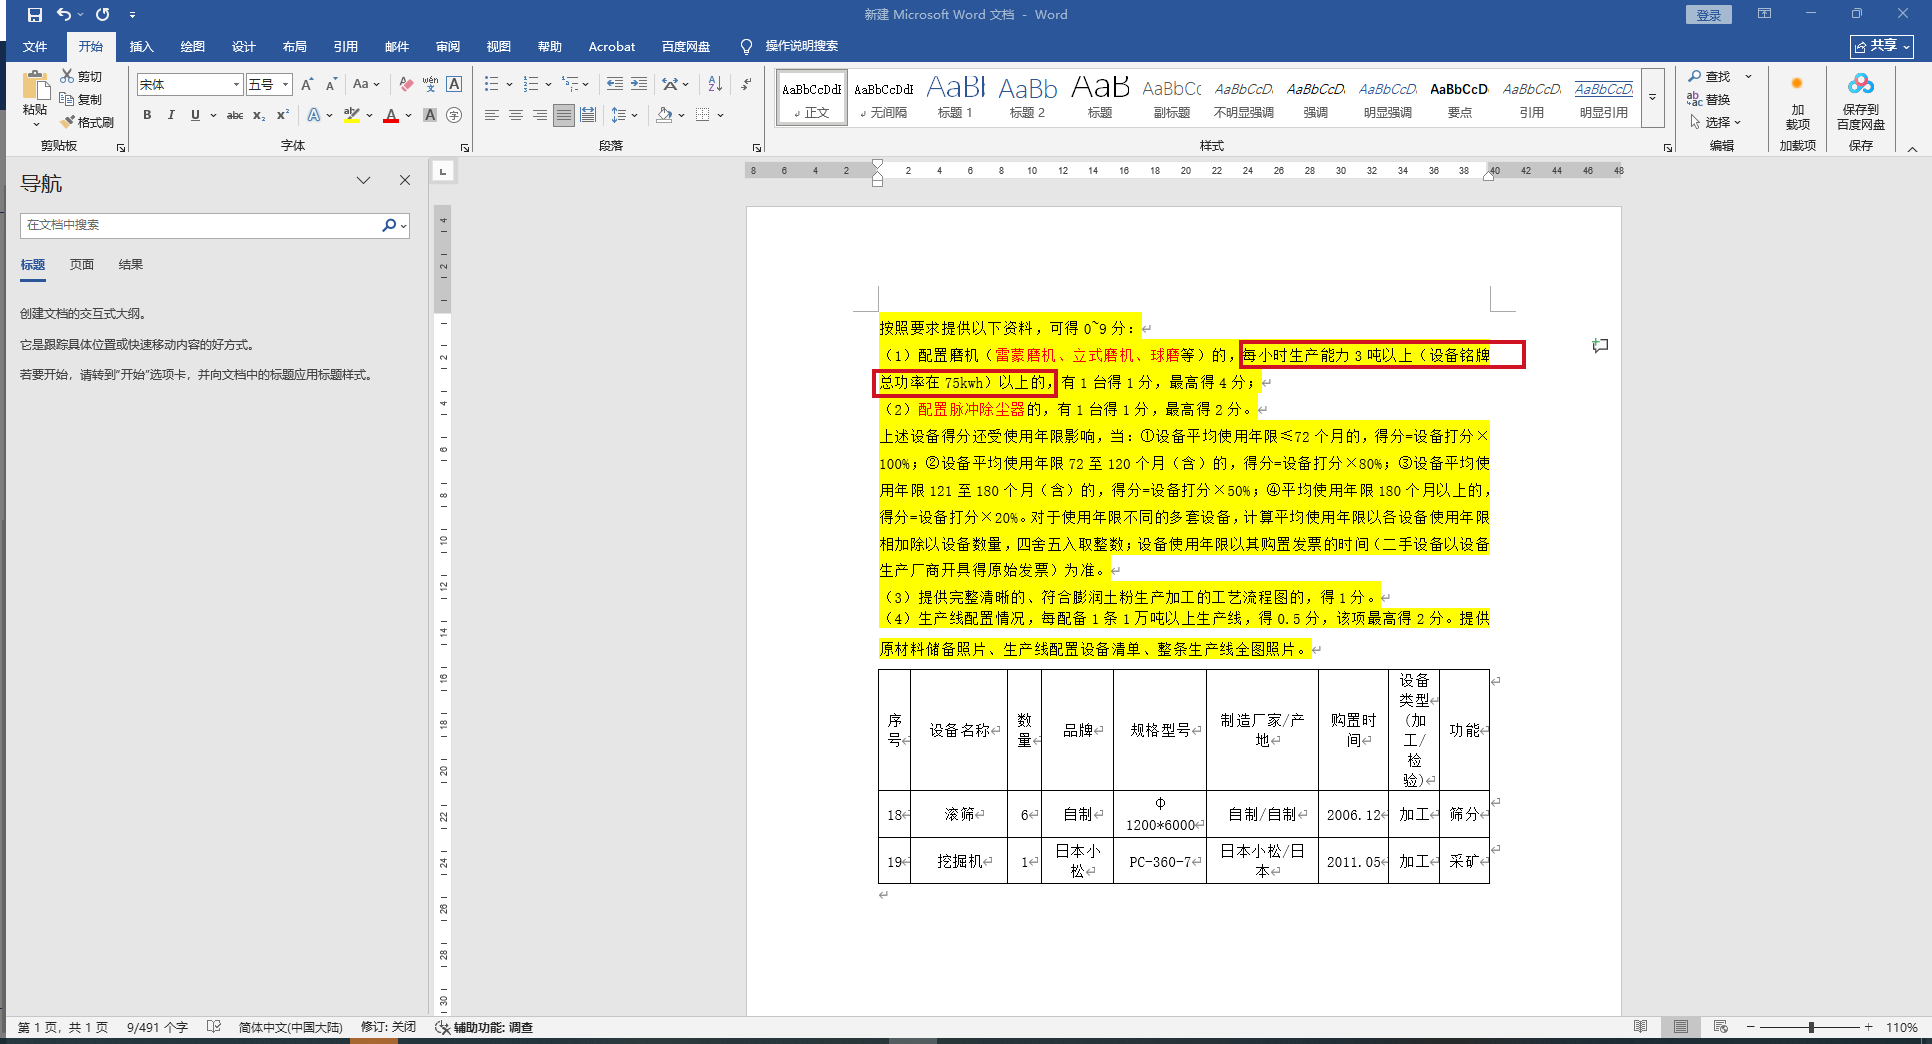This screenshot has width=1932, height=1044.
Task: Toggle underline on the selected text
Action: coord(195,115)
